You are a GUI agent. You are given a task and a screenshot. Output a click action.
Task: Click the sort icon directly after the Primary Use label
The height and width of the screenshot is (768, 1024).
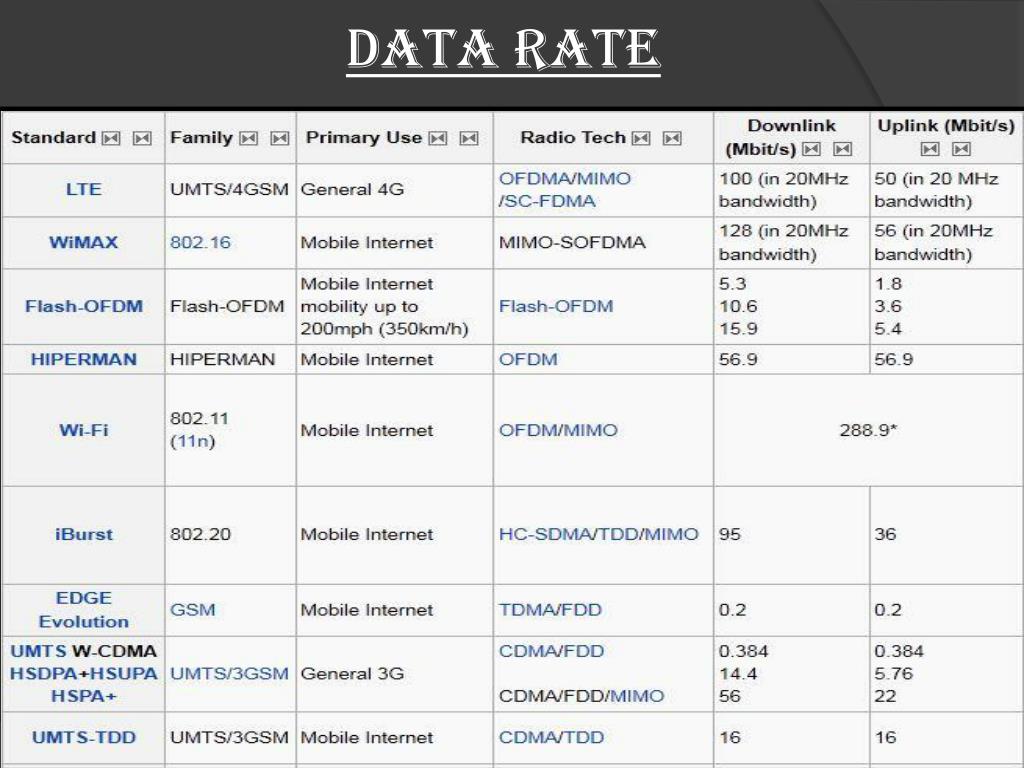click(438, 138)
